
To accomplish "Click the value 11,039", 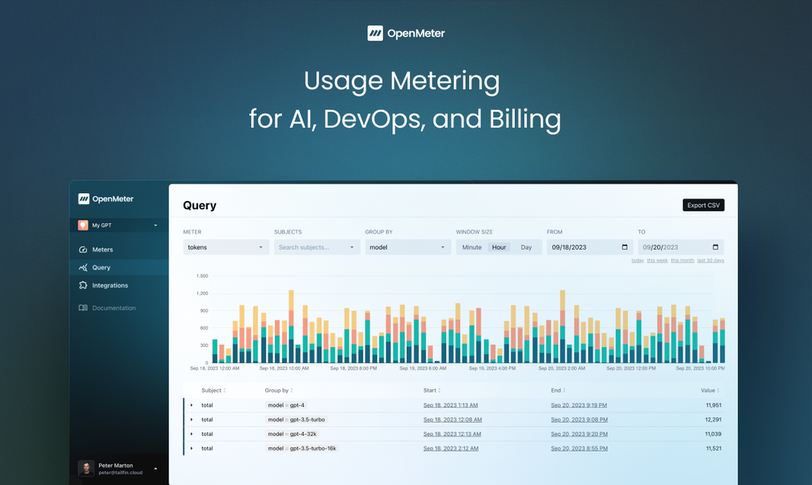I will click(713, 434).
